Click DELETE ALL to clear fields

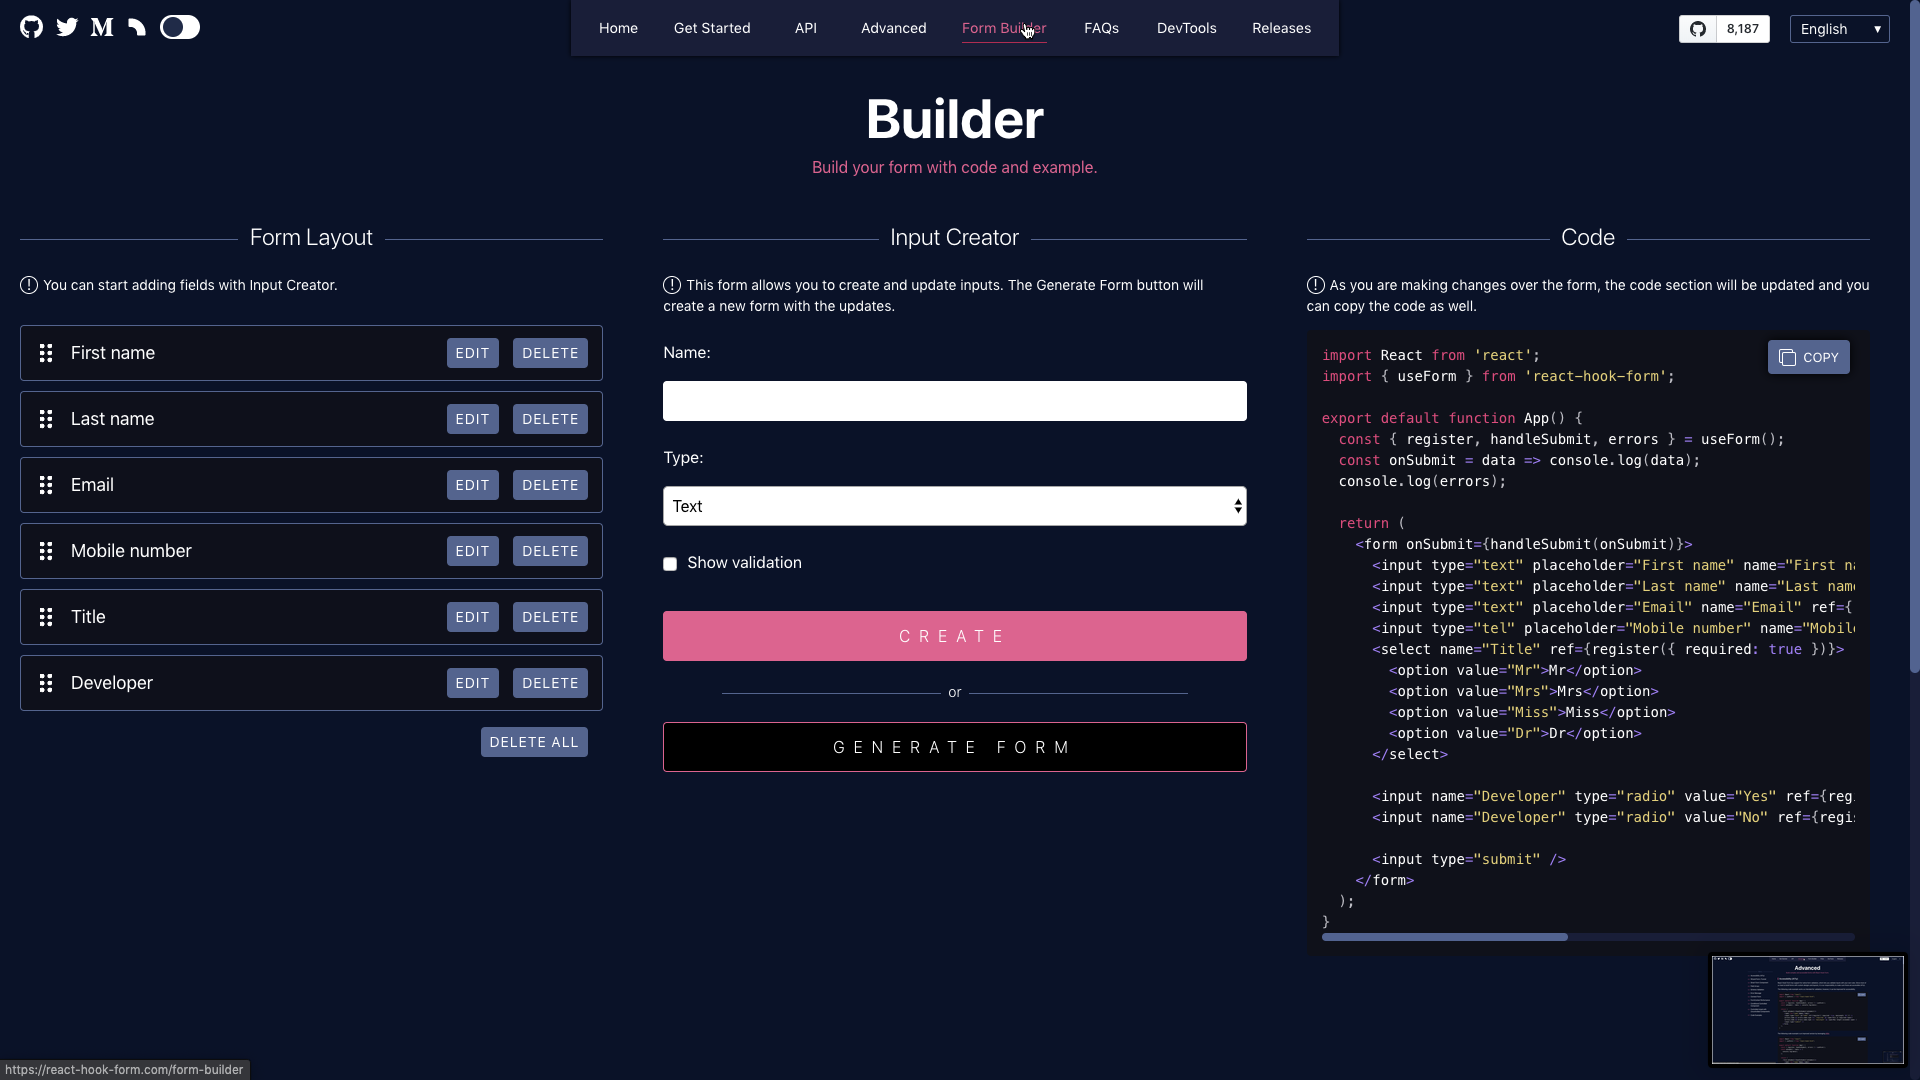point(533,741)
